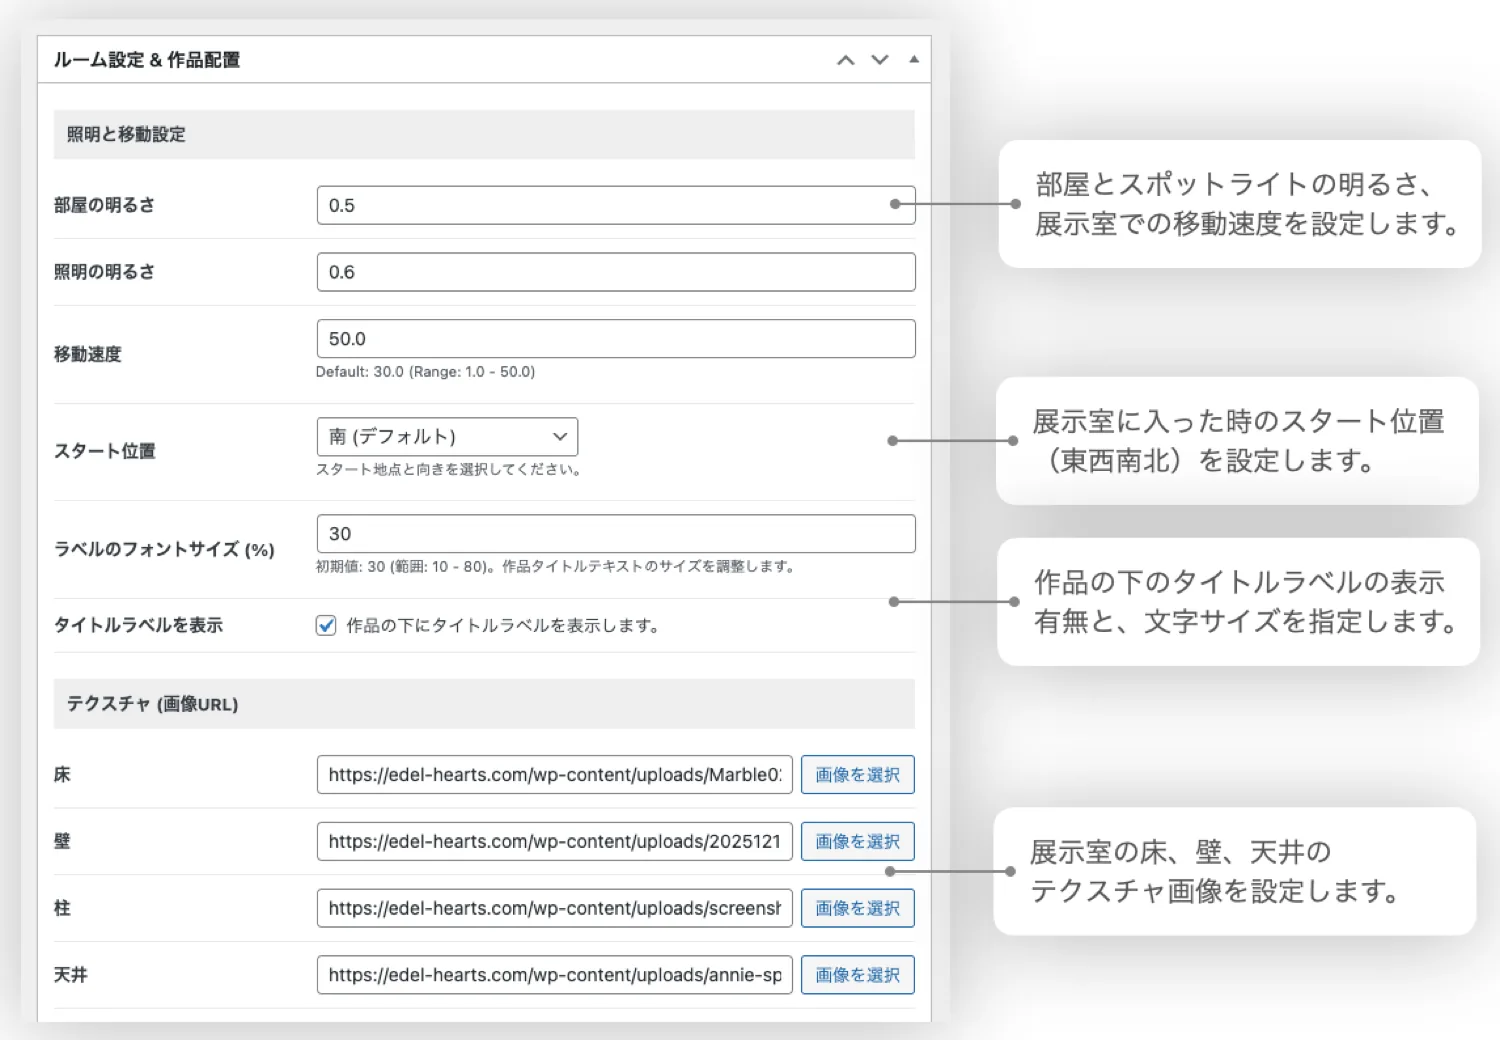Click the 床 texture URL field
The image size is (1500, 1040).
pos(554,775)
